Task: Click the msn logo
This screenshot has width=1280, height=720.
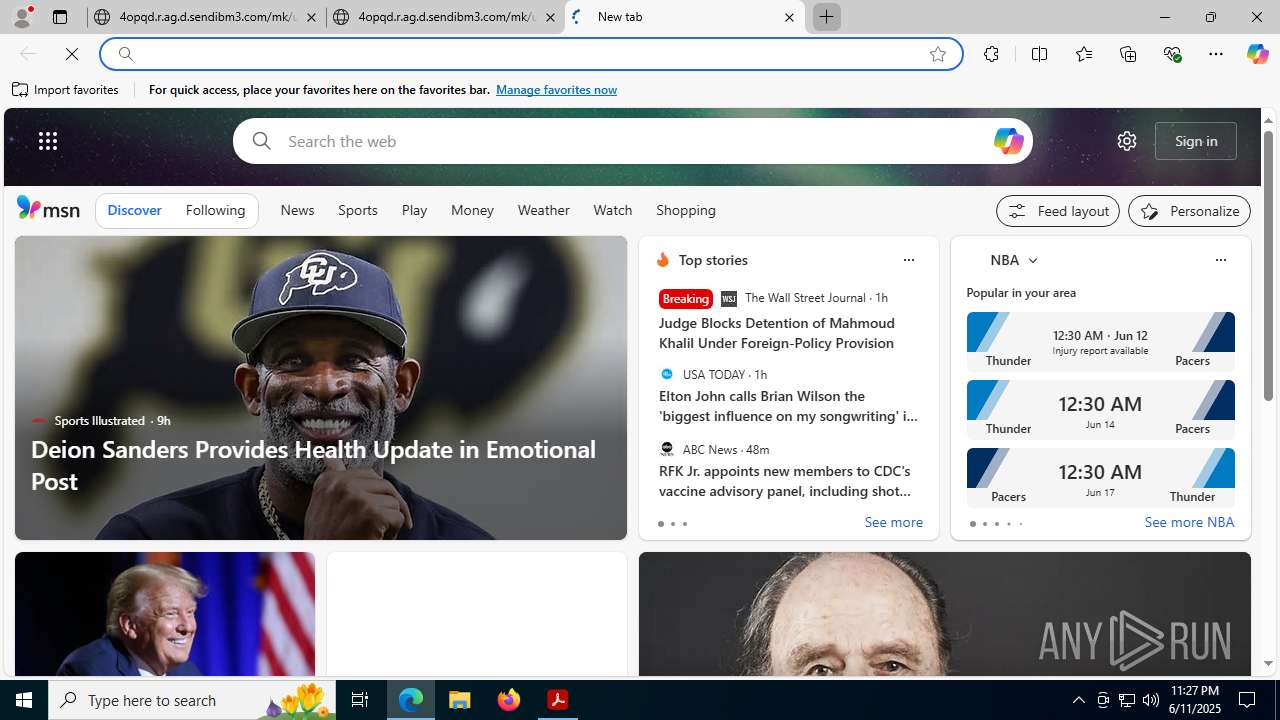Action: [48, 208]
